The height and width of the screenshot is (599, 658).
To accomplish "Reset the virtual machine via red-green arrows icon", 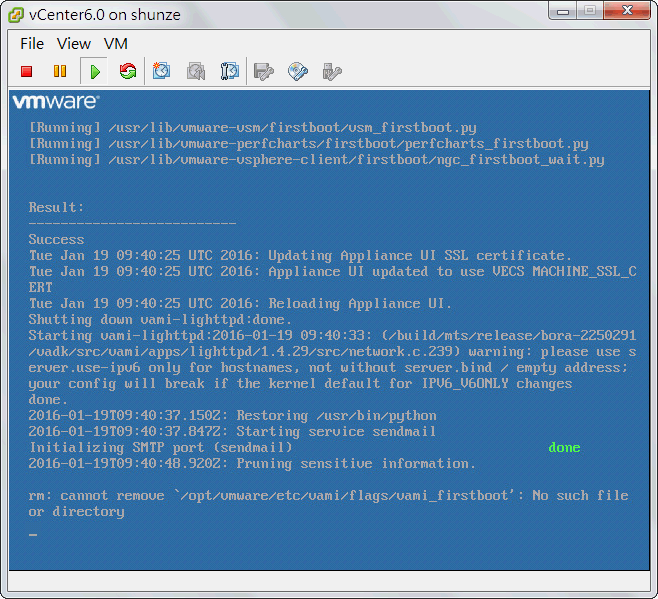I will tap(128, 71).
